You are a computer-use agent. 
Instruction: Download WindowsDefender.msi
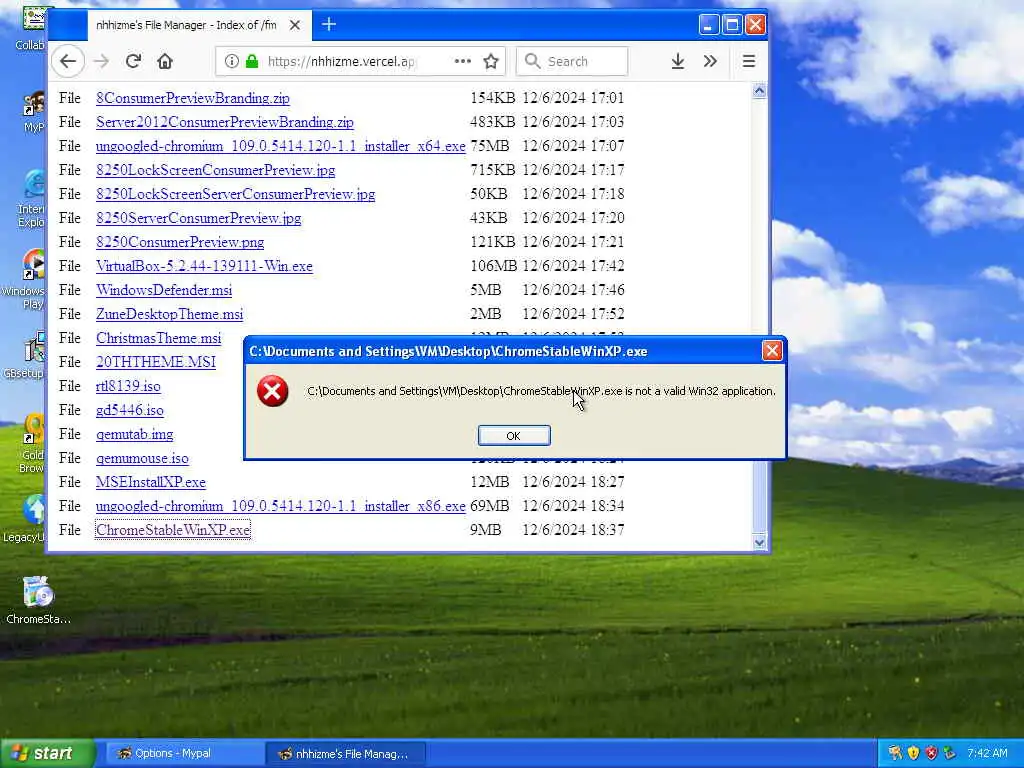[x=164, y=290]
